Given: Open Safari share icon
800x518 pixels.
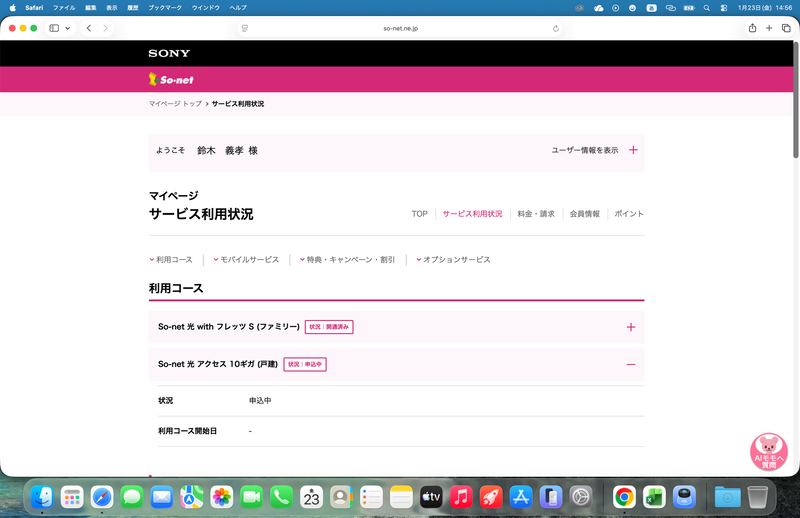Looking at the screenshot, I should coord(752,28).
